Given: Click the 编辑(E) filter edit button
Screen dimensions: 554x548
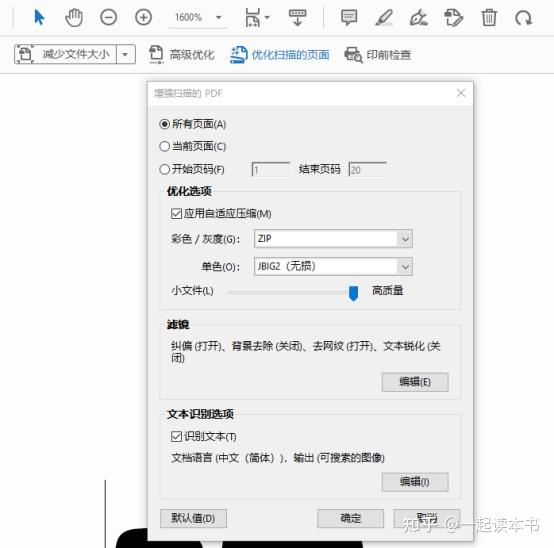Looking at the screenshot, I should point(415,382).
